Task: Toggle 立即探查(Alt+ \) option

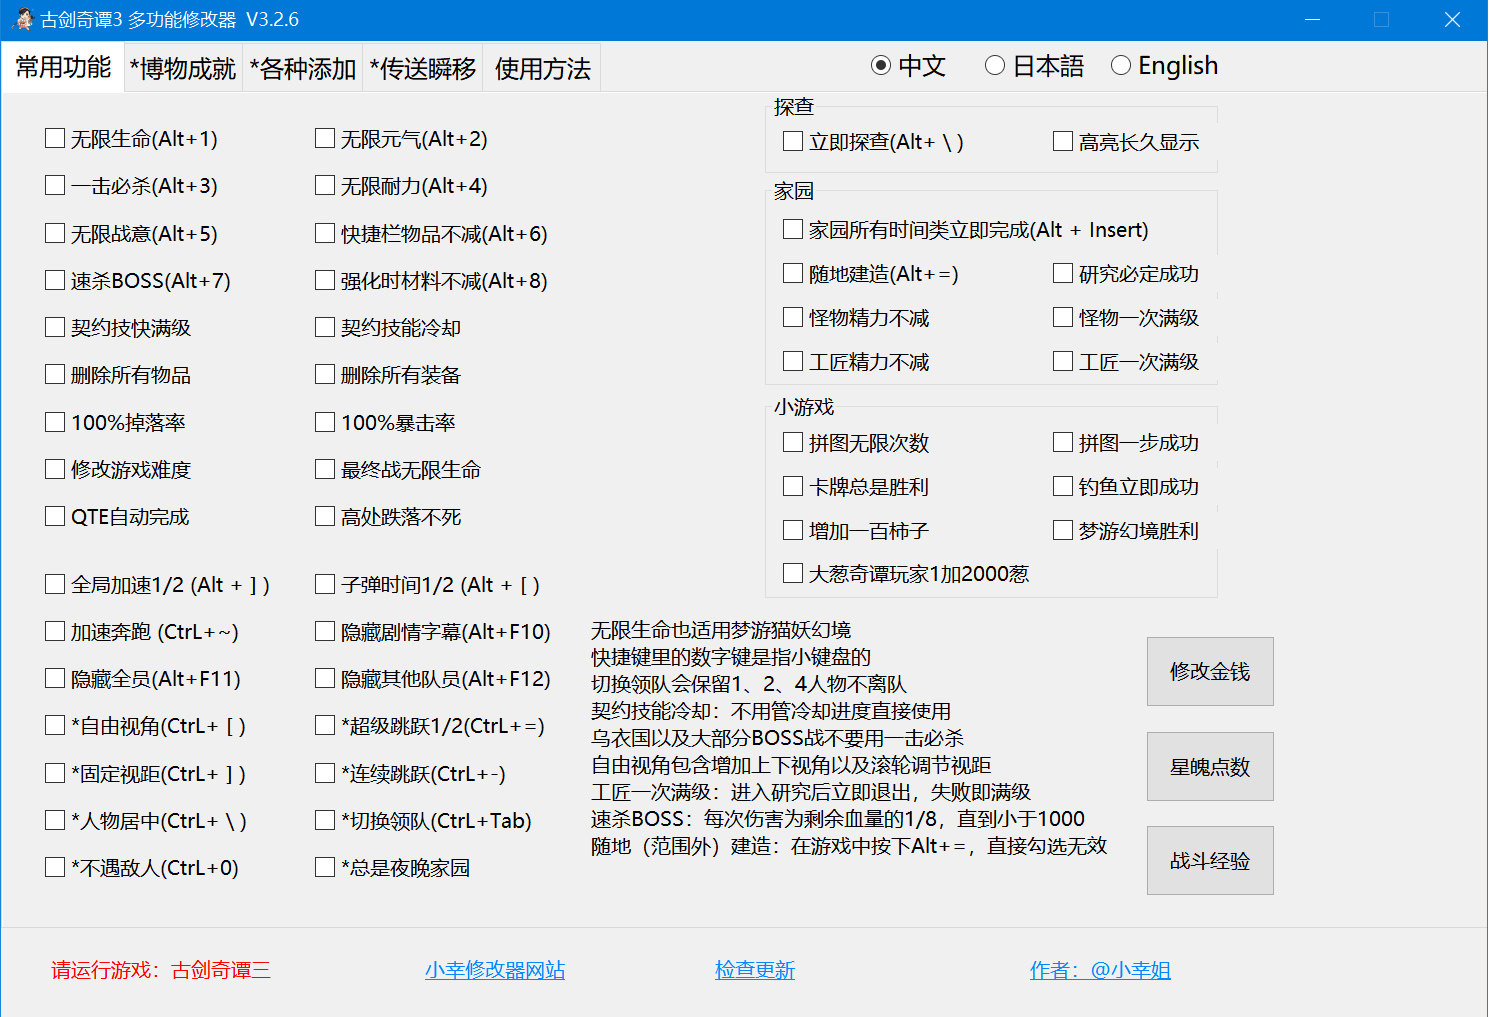Action: (792, 141)
